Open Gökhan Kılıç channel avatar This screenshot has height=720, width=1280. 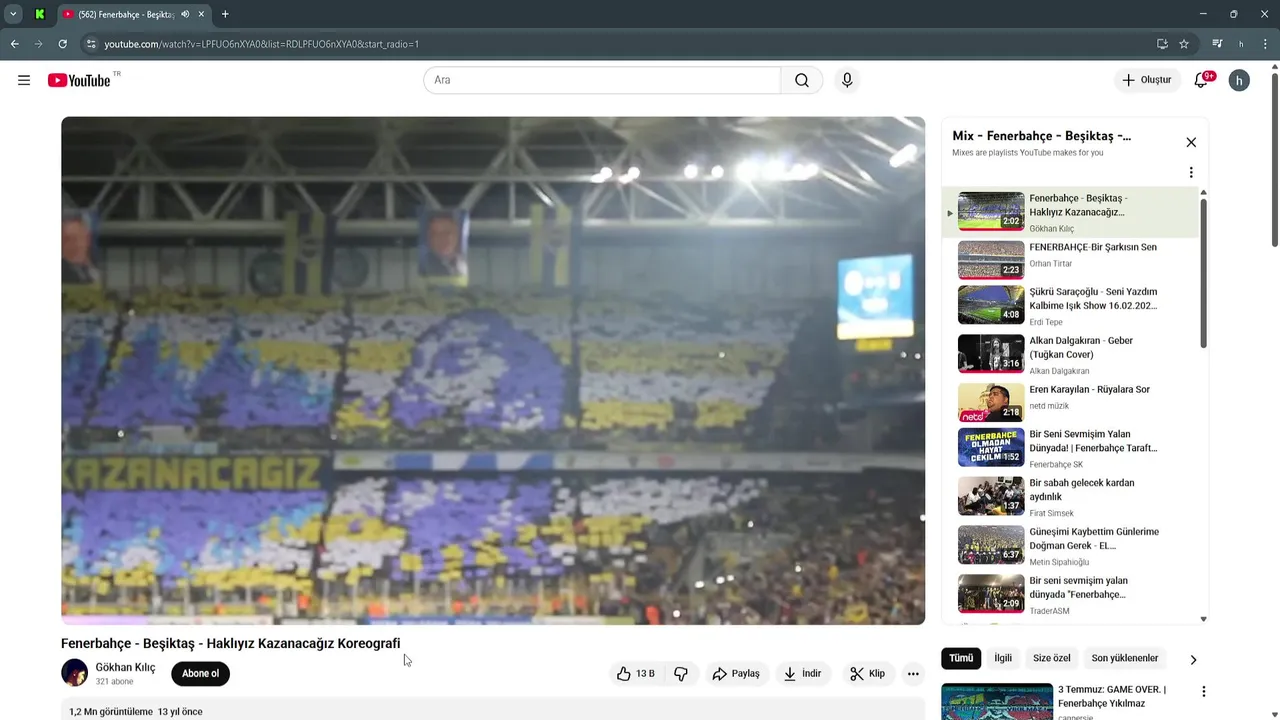pyautogui.click(x=74, y=673)
